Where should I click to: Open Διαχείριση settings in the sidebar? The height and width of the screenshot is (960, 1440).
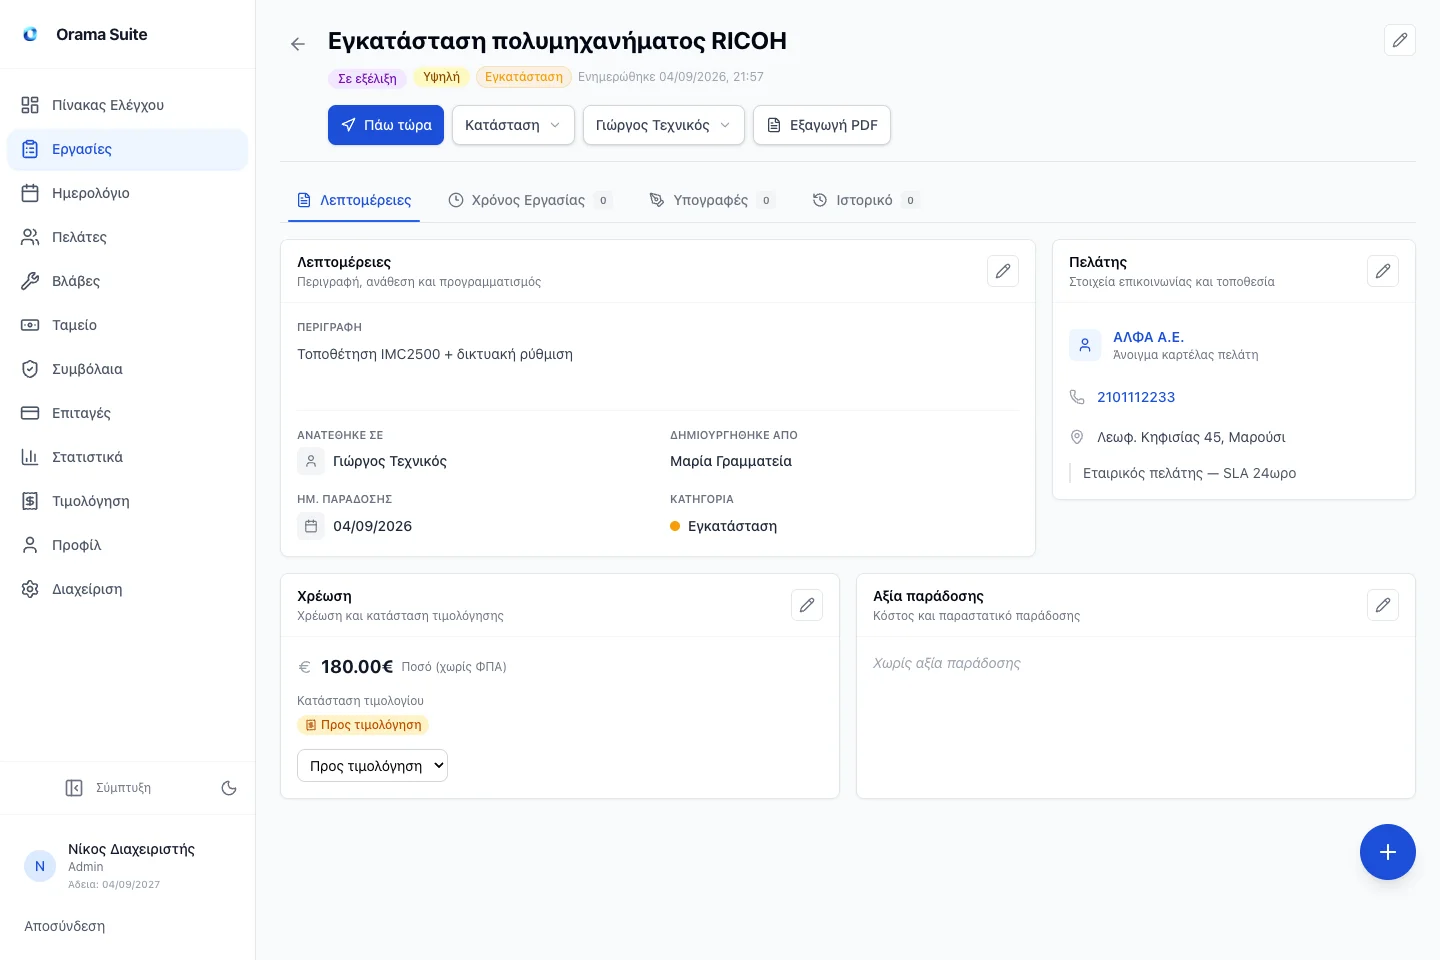click(x=128, y=589)
